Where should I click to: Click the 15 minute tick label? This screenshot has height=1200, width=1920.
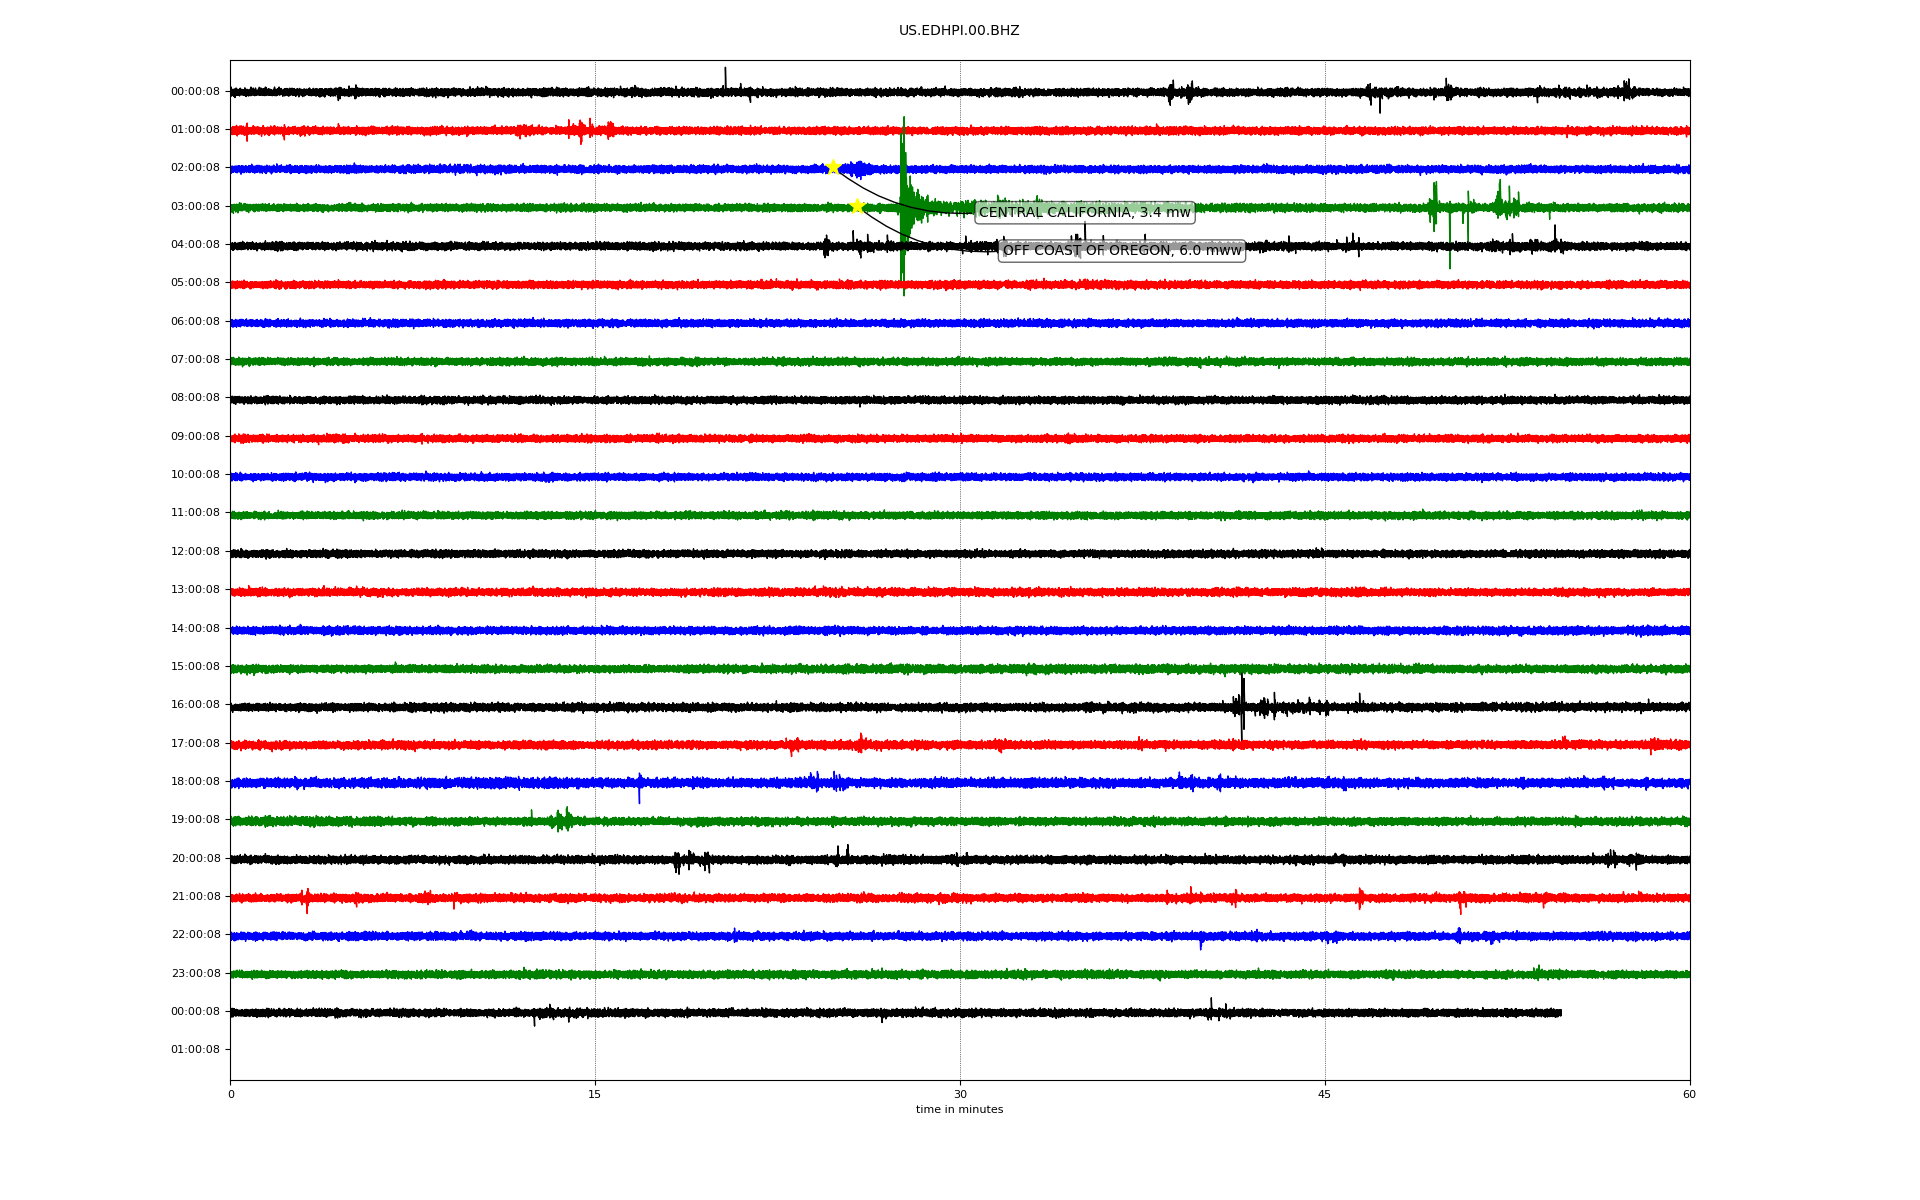pos(595,1094)
